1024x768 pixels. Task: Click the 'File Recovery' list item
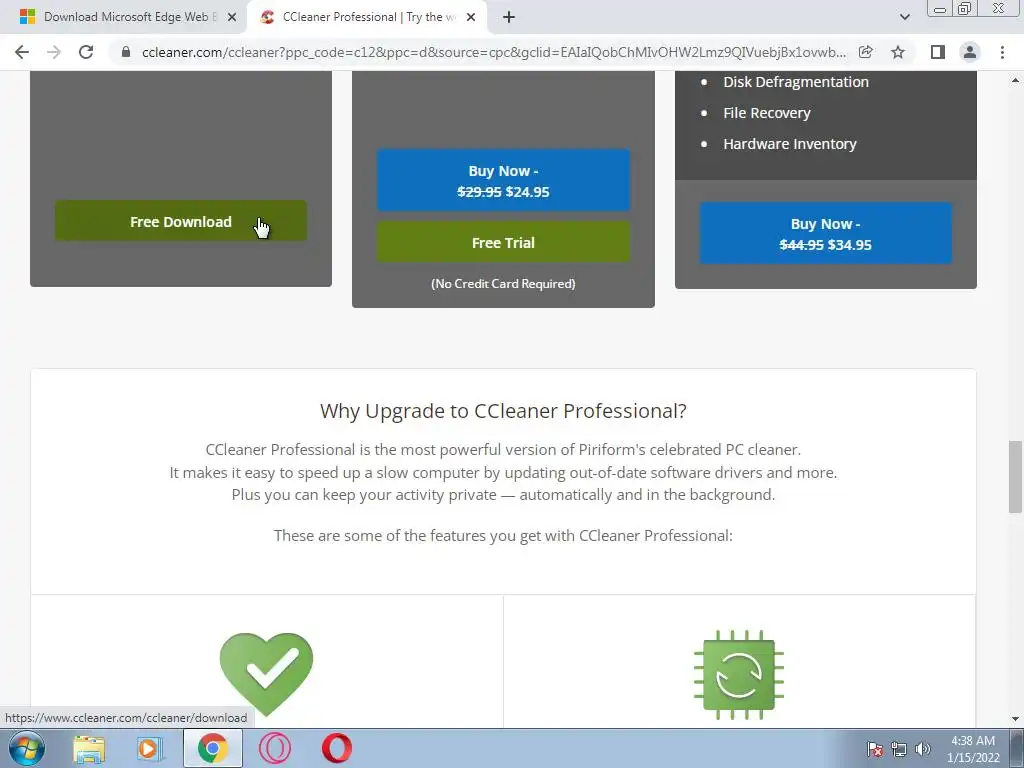point(767,113)
